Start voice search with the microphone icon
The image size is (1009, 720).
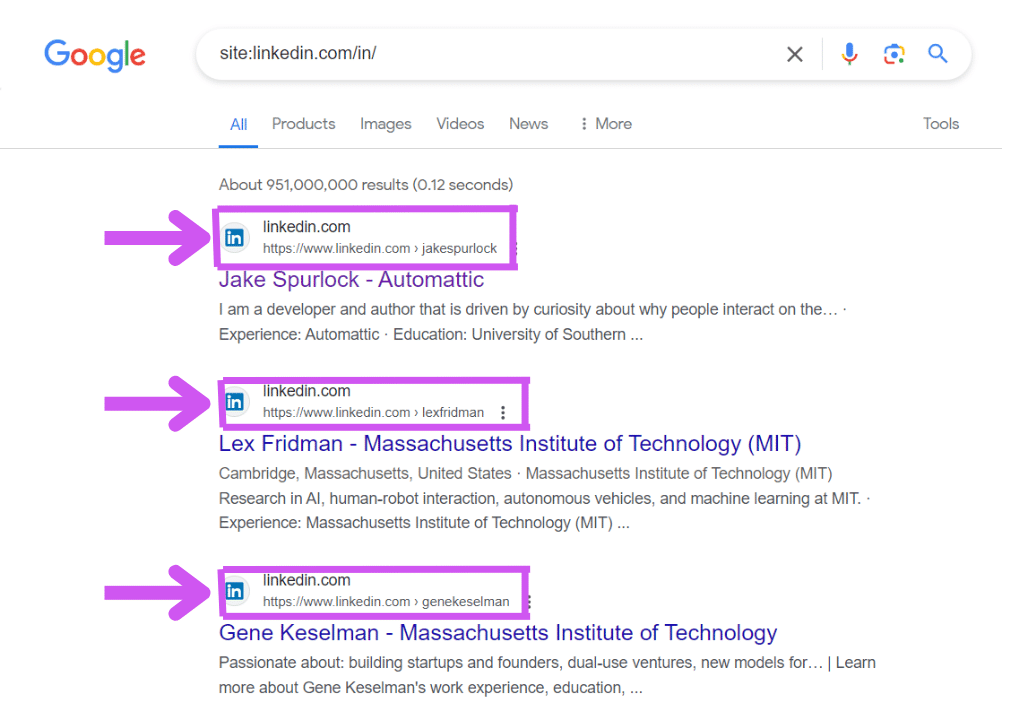click(x=849, y=54)
